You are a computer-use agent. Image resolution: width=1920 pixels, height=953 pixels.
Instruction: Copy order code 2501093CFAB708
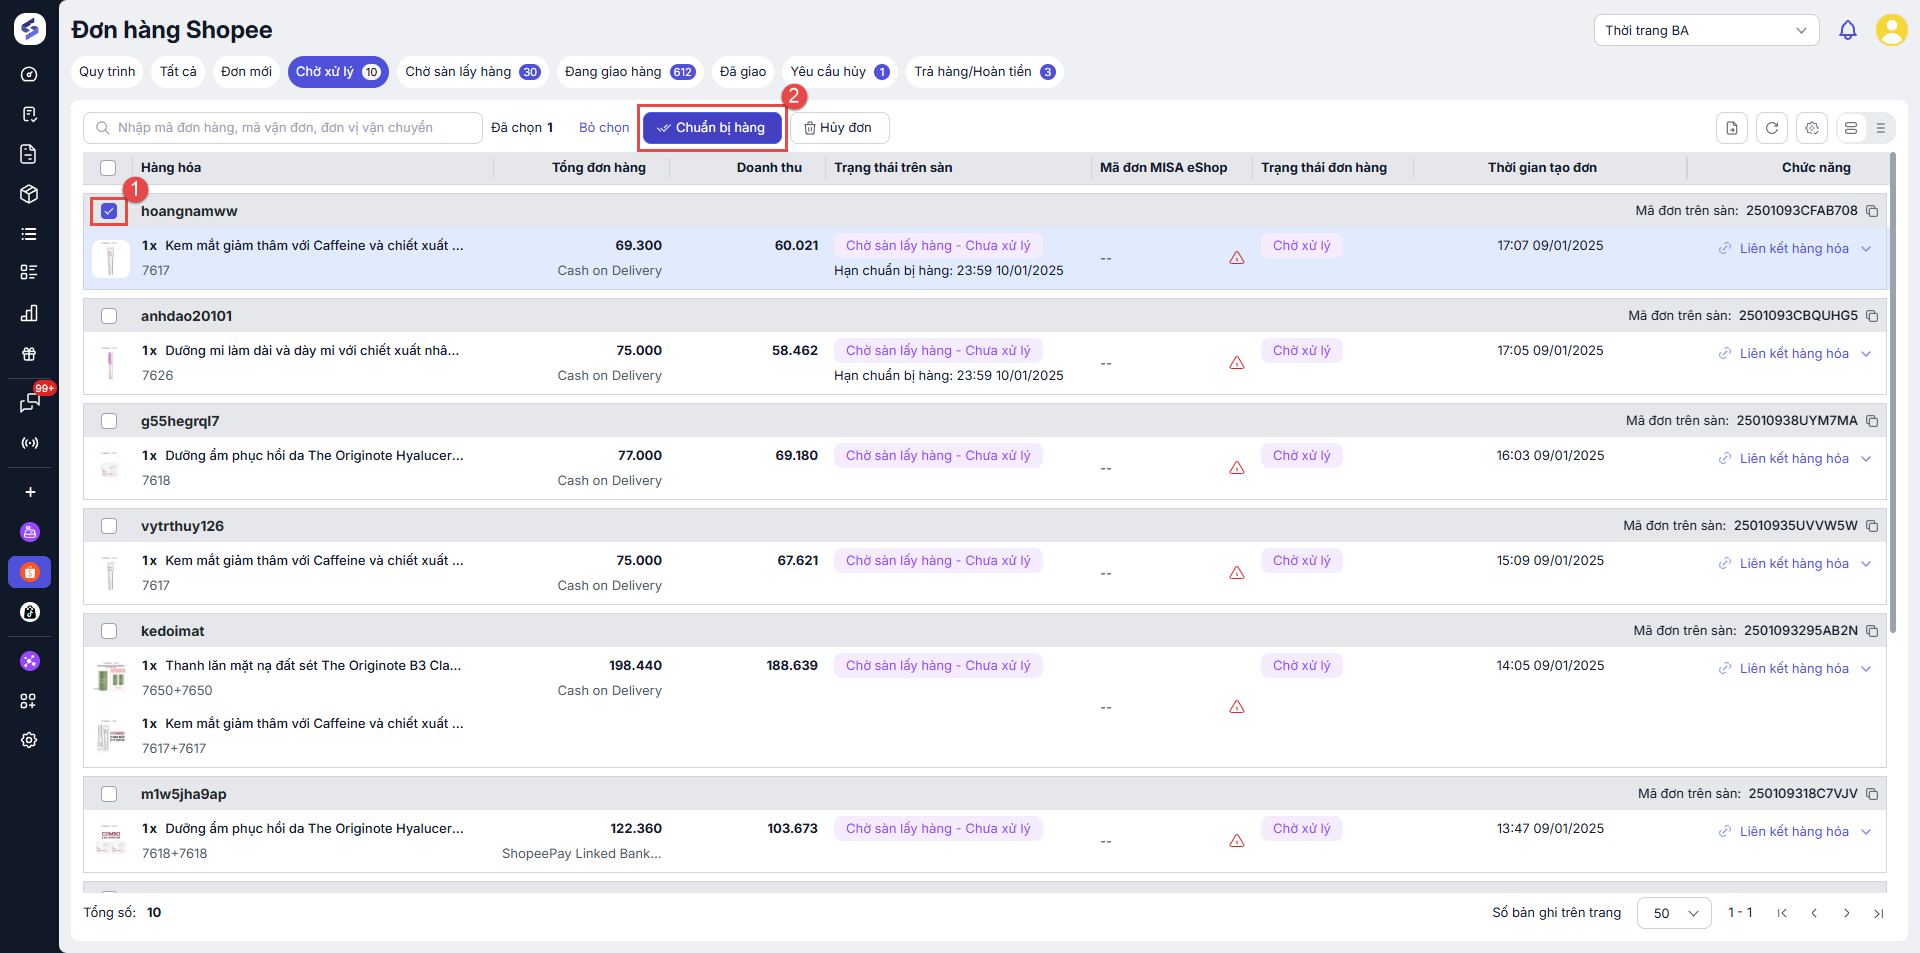[x=1872, y=211]
